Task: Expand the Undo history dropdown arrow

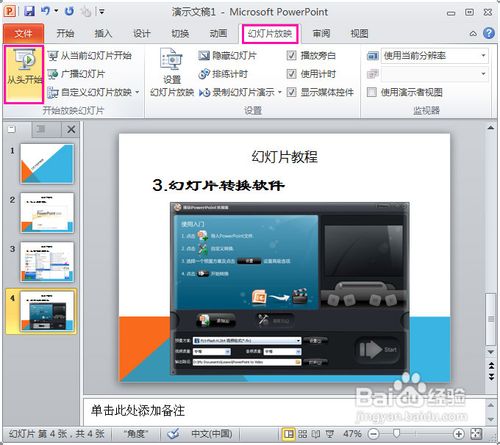Action: [x=56, y=11]
